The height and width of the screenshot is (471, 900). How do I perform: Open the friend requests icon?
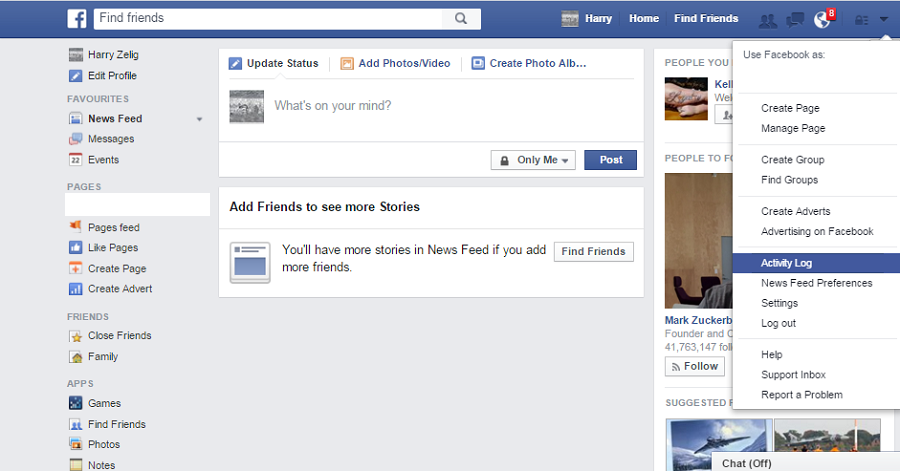pyautogui.click(x=767, y=20)
